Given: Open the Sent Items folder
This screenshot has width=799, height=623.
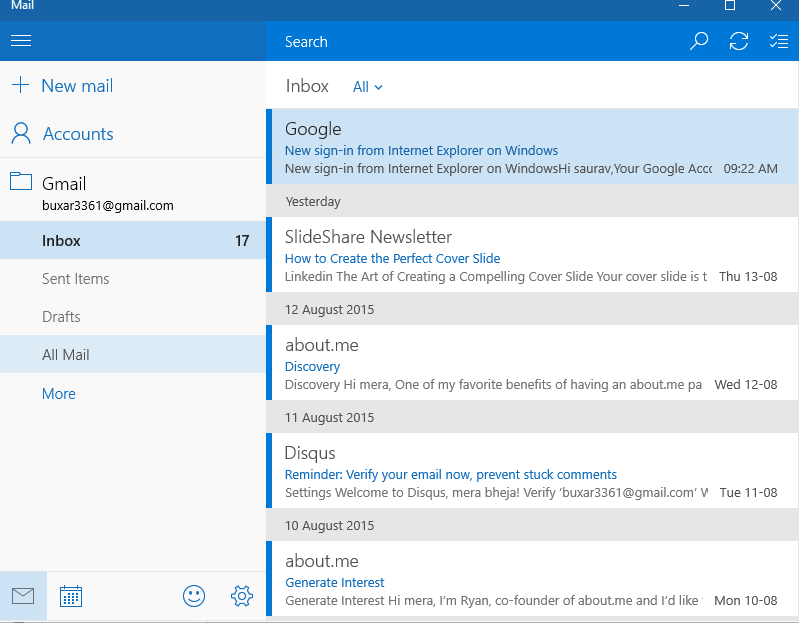Looking at the screenshot, I should pos(132,279).
